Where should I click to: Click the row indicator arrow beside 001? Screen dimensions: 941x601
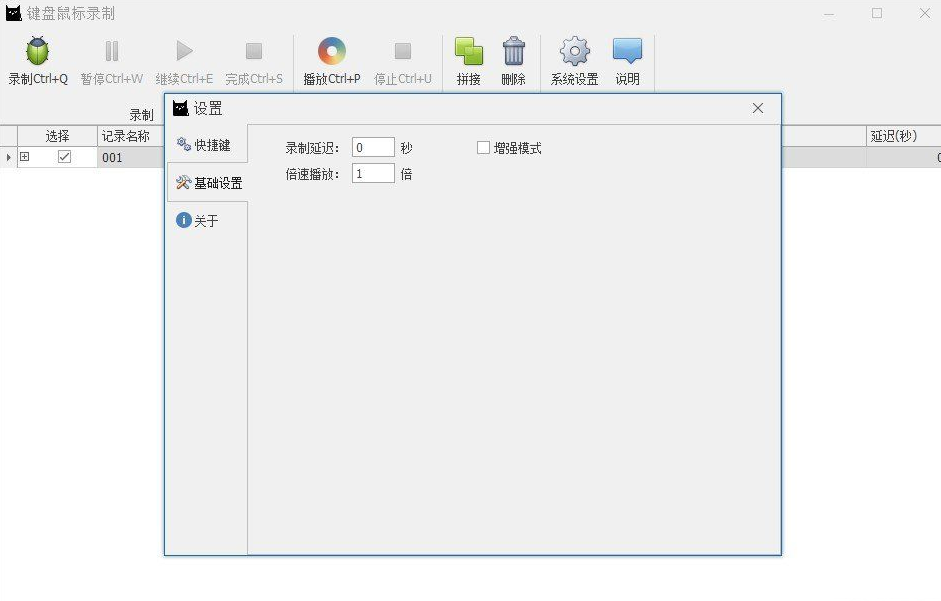tap(9, 157)
